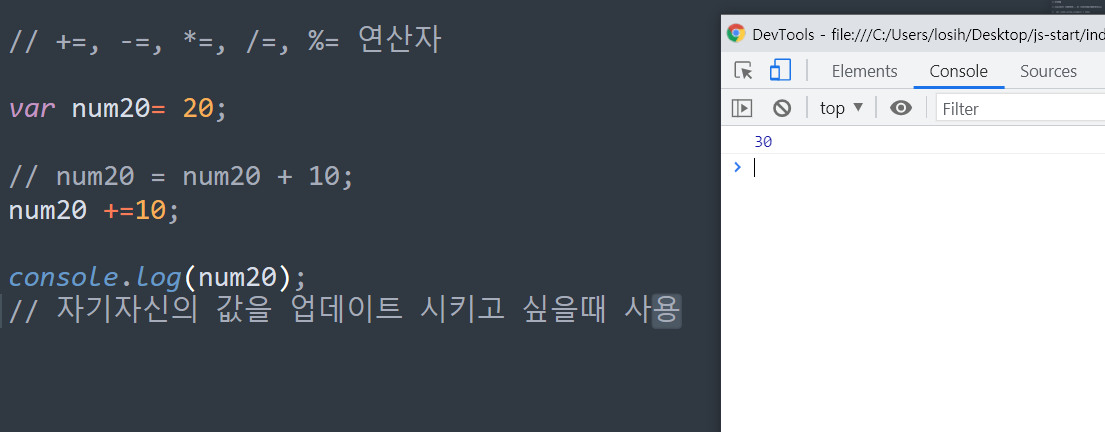This screenshot has height=432, width=1105.
Task: Place cursor on the var num20= 20 line
Action: coord(118,109)
